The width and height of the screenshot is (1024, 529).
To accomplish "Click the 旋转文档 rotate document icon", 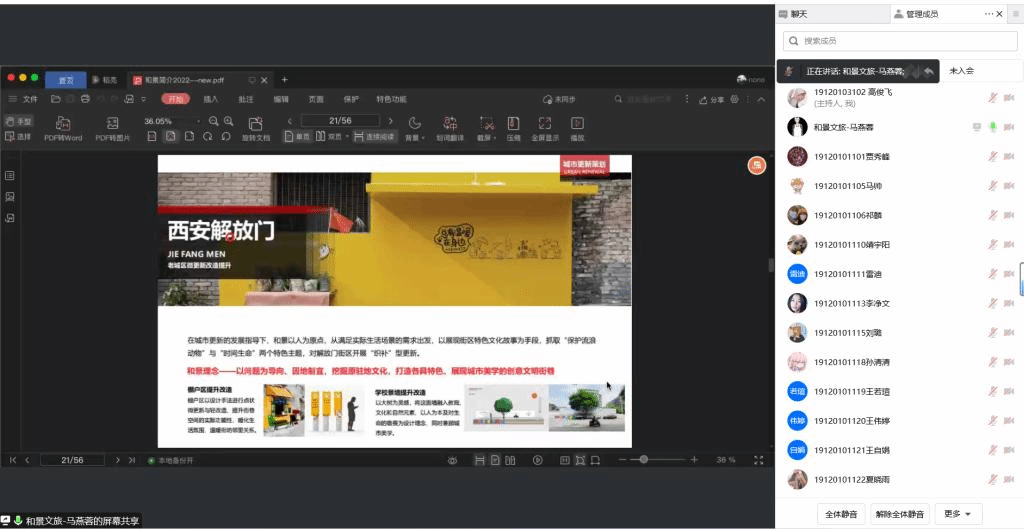I will 256,124.
